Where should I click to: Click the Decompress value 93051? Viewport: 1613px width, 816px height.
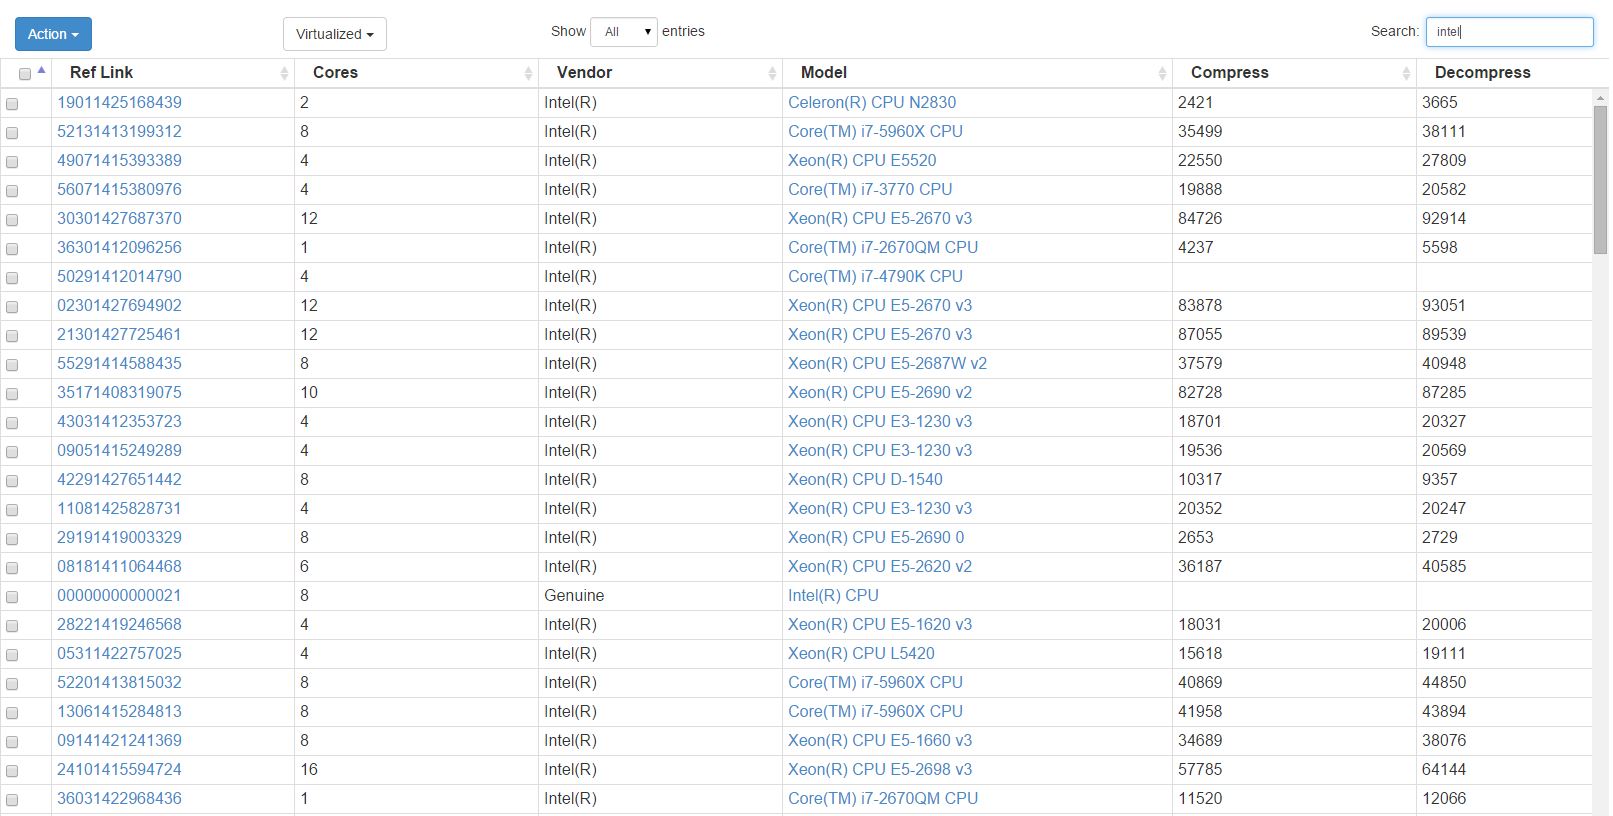[x=1444, y=305]
